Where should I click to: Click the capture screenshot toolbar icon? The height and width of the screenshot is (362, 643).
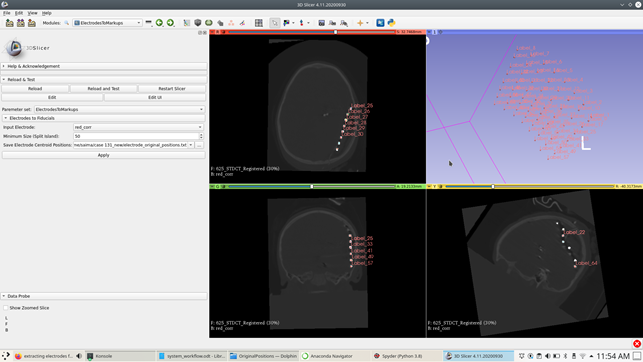[x=322, y=23]
